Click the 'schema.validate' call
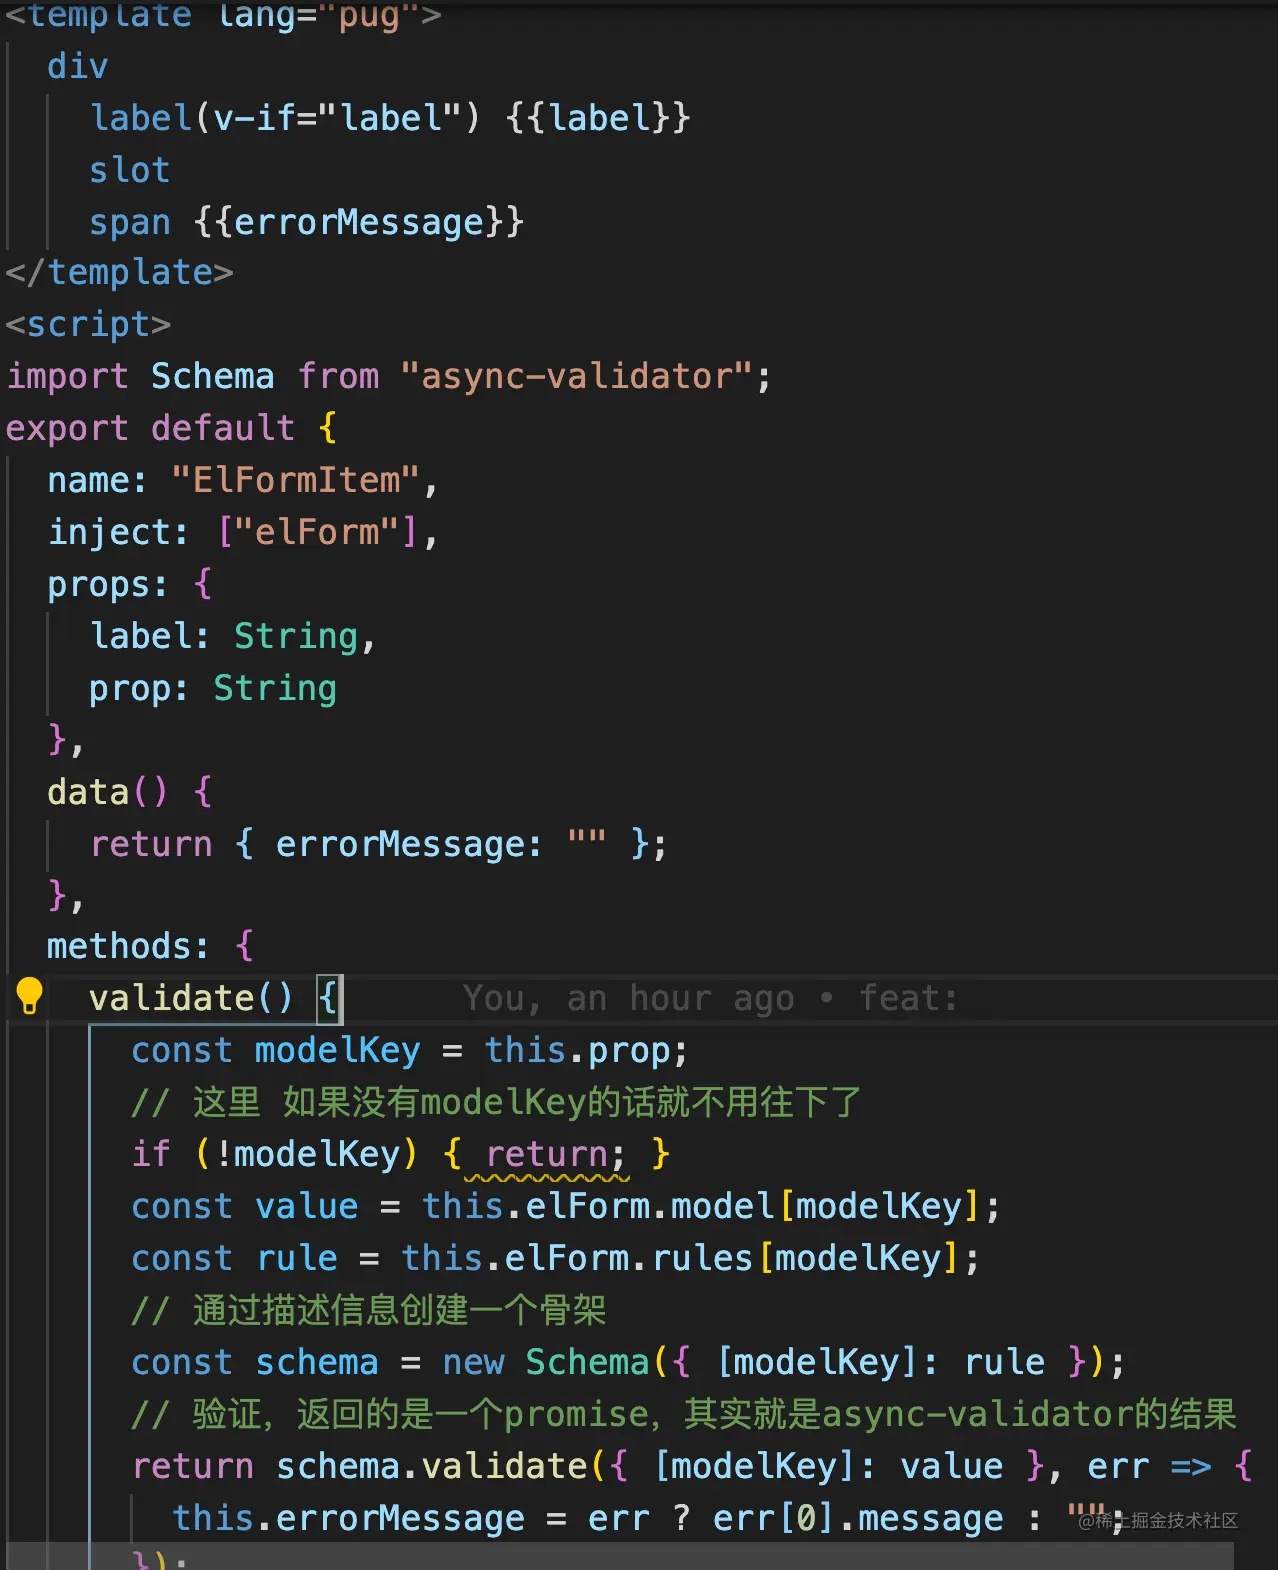 click(432, 1466)
